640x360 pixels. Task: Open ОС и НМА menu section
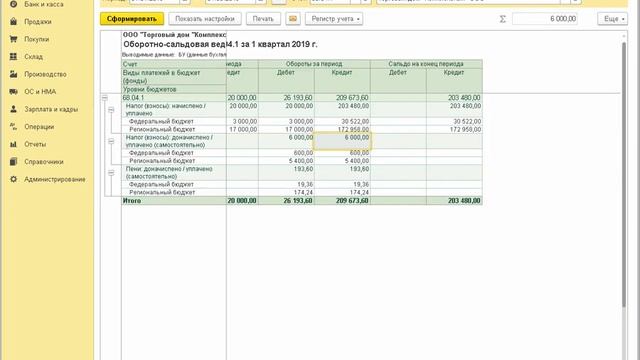tap(40, 92)
